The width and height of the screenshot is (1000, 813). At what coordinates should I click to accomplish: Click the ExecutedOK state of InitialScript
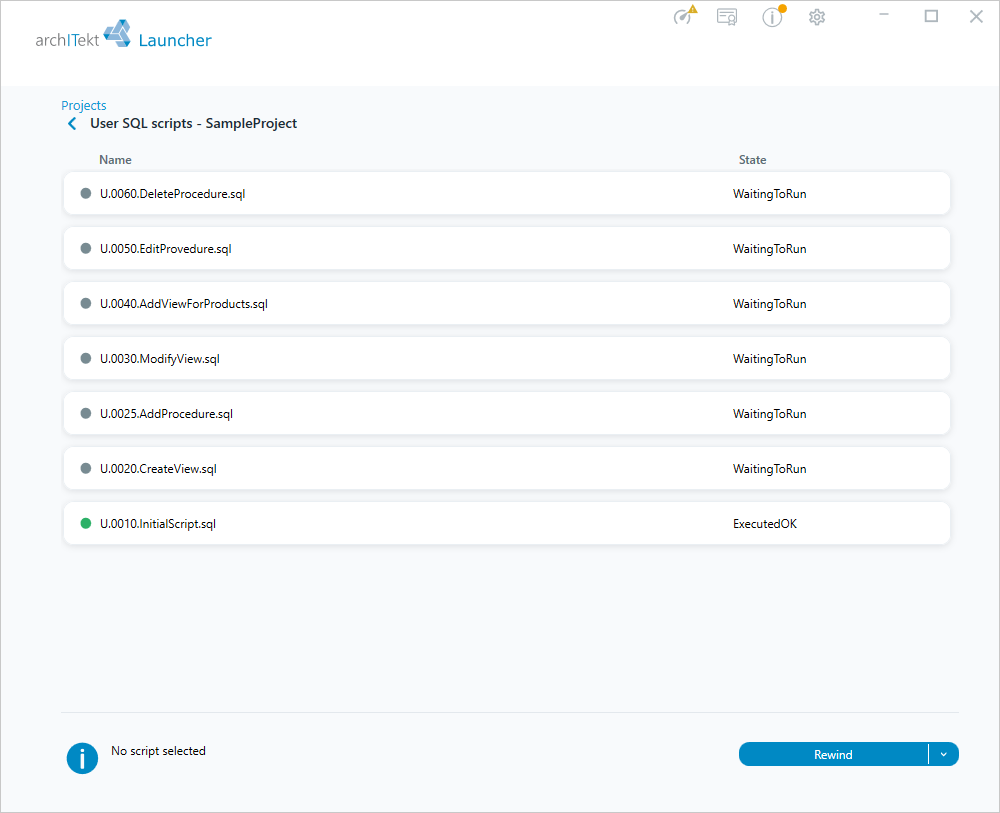765,524
